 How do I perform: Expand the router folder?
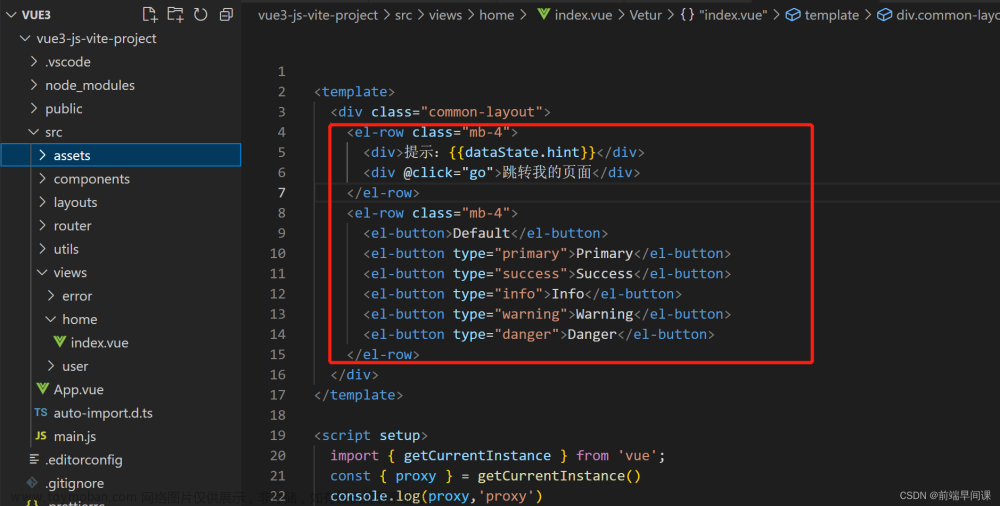point(42,225)
